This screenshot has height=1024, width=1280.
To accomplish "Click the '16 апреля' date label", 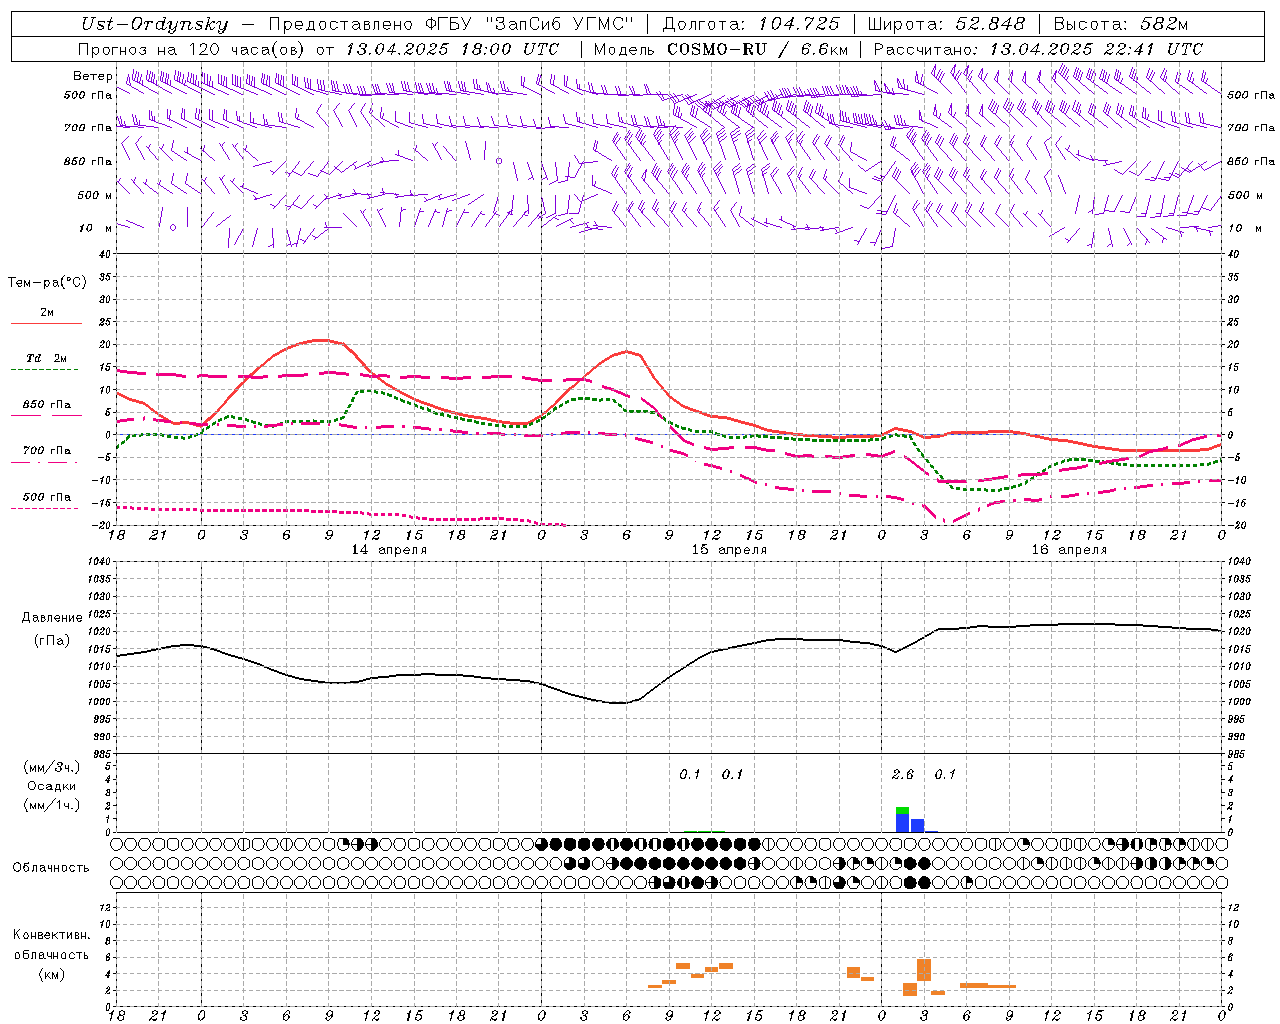I will (x=1069, y=550).
